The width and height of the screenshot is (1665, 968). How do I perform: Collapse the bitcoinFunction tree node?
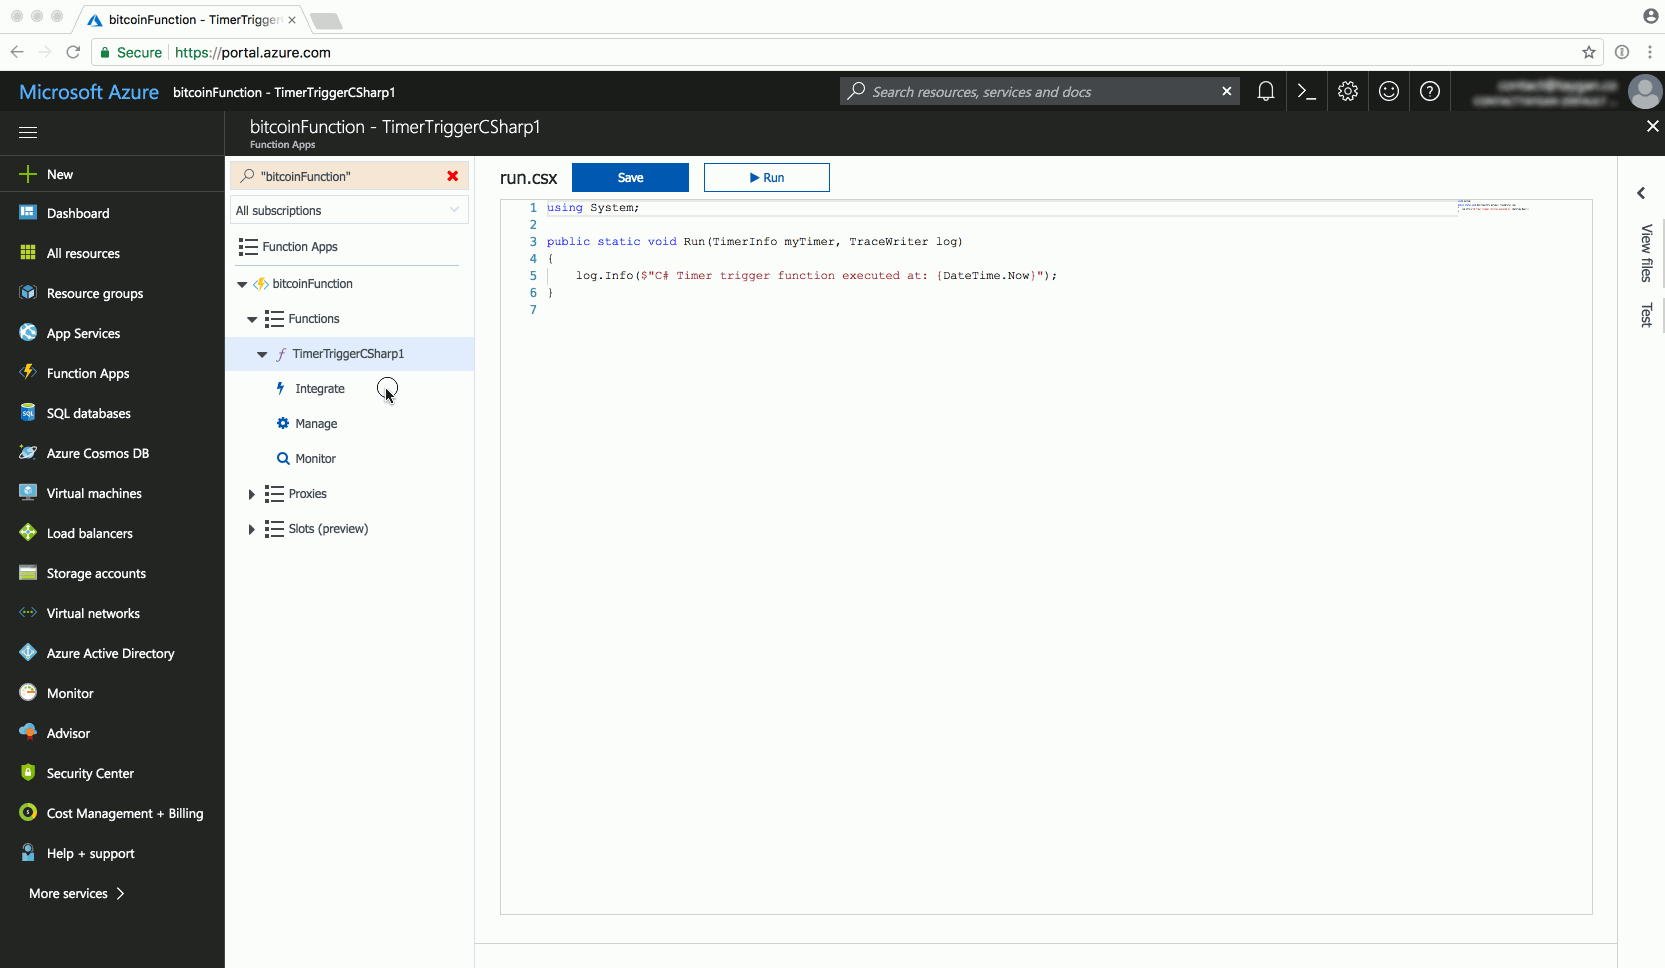242,284
